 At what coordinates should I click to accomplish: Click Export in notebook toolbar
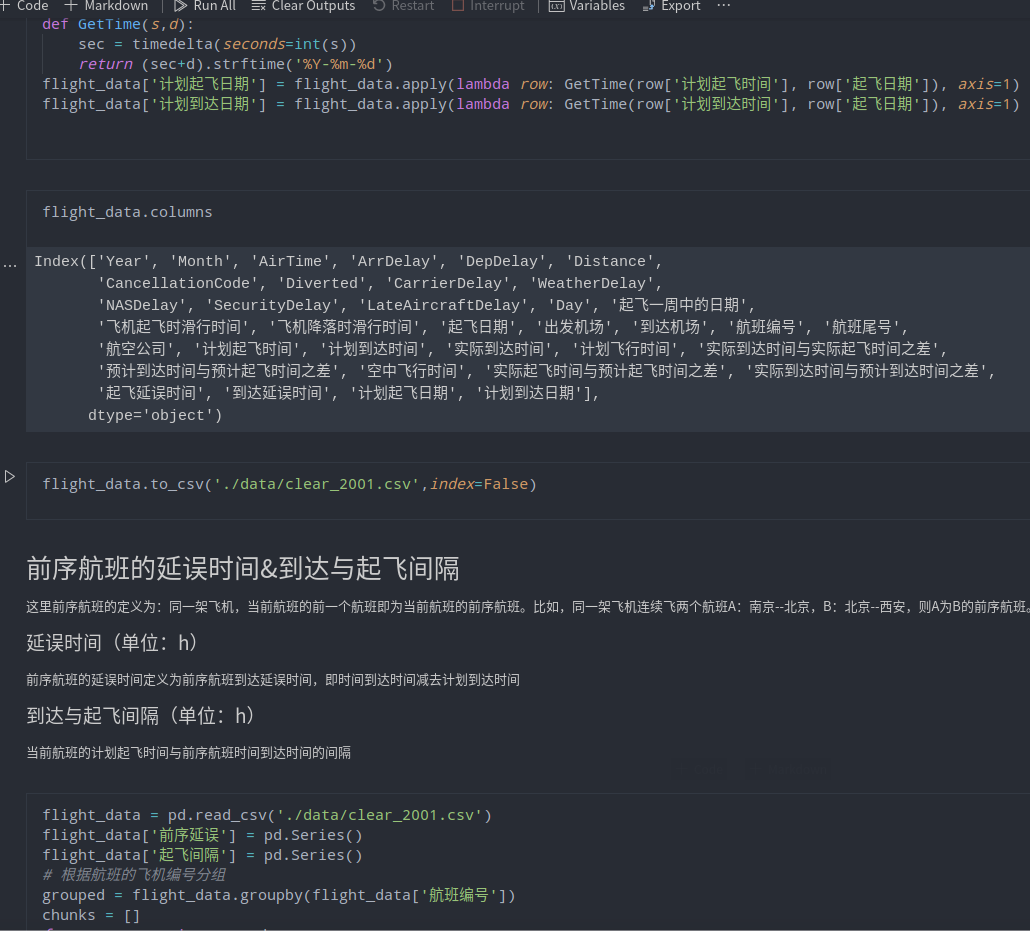(671, 6)
